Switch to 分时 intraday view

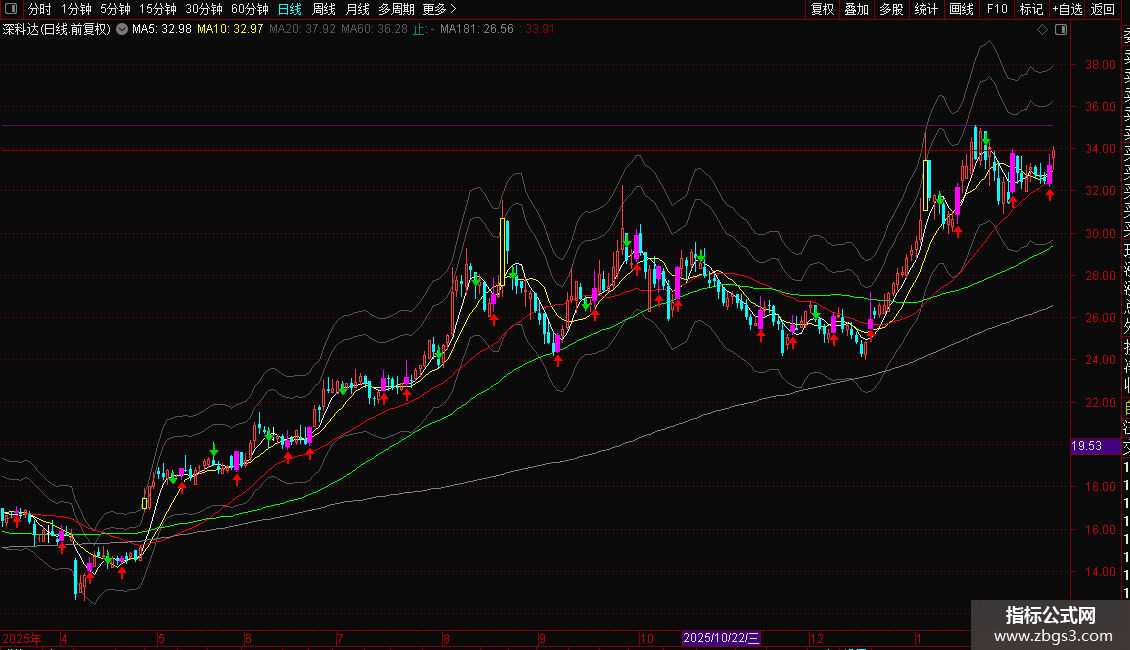(x=39, y=9)
